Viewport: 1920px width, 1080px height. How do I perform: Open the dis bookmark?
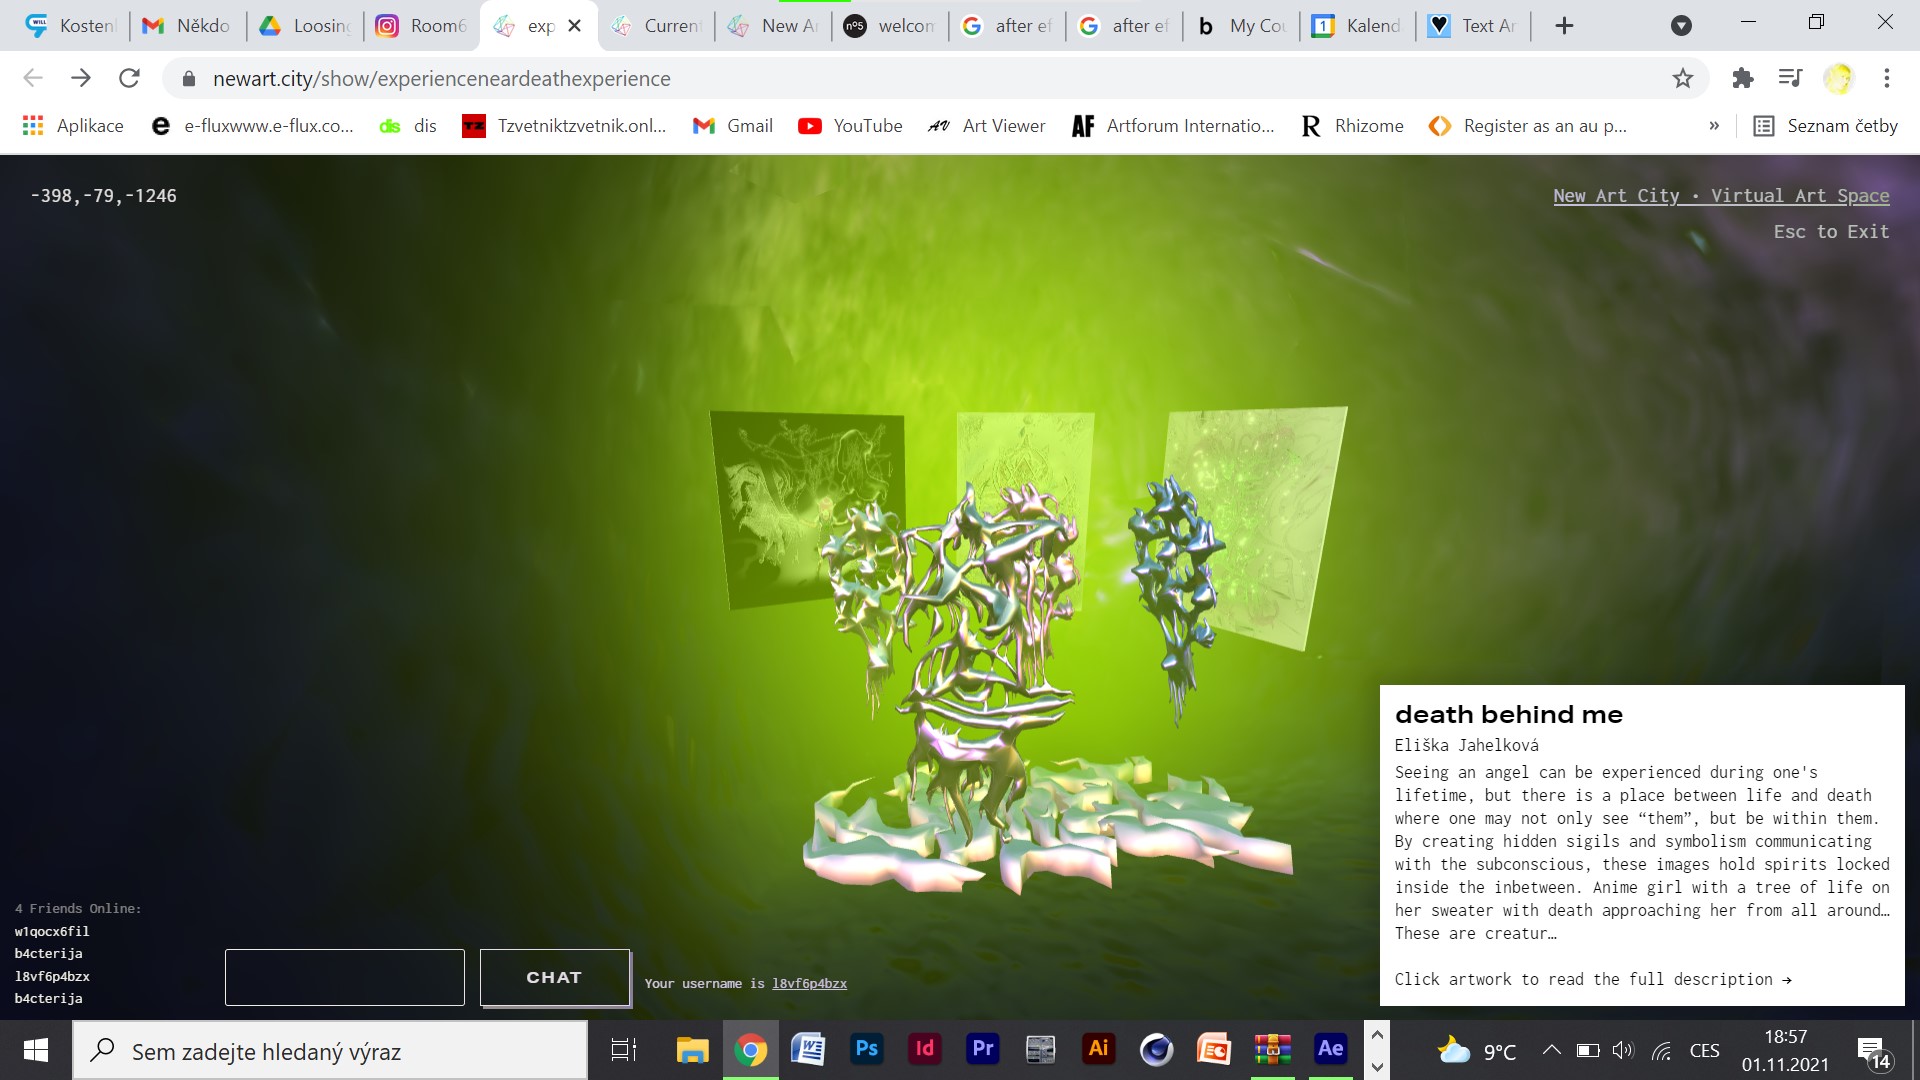pos(408,126)
